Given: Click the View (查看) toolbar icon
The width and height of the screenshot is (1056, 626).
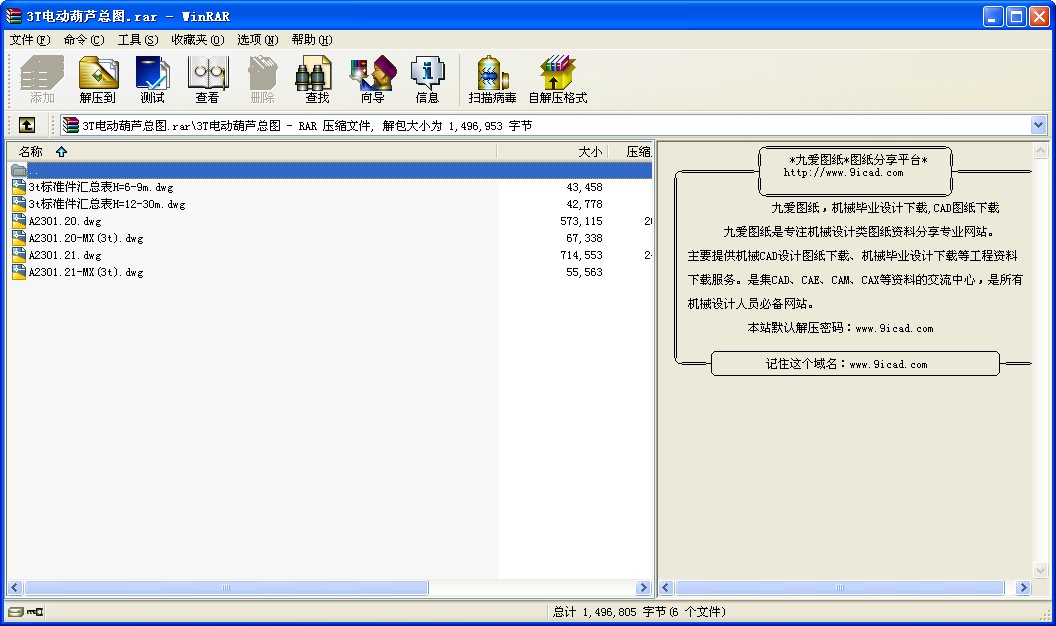Looking at the screenshot, I should point(207,79).
